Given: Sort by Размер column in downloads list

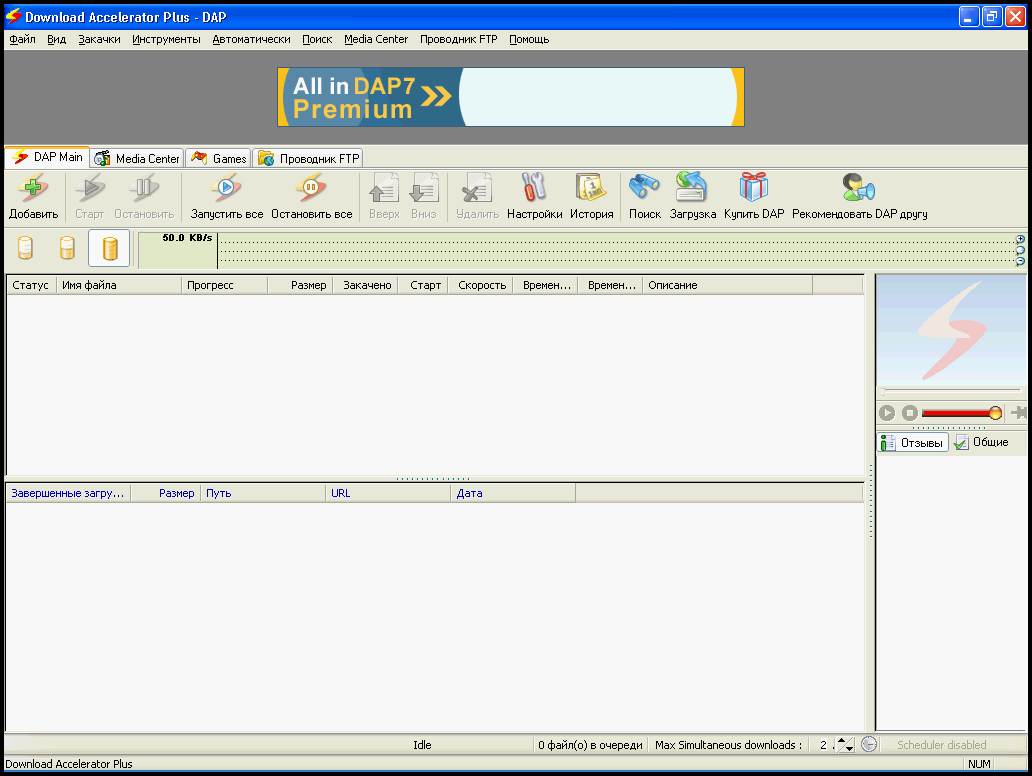Looking at the screenshot, I should click(300, 285).
